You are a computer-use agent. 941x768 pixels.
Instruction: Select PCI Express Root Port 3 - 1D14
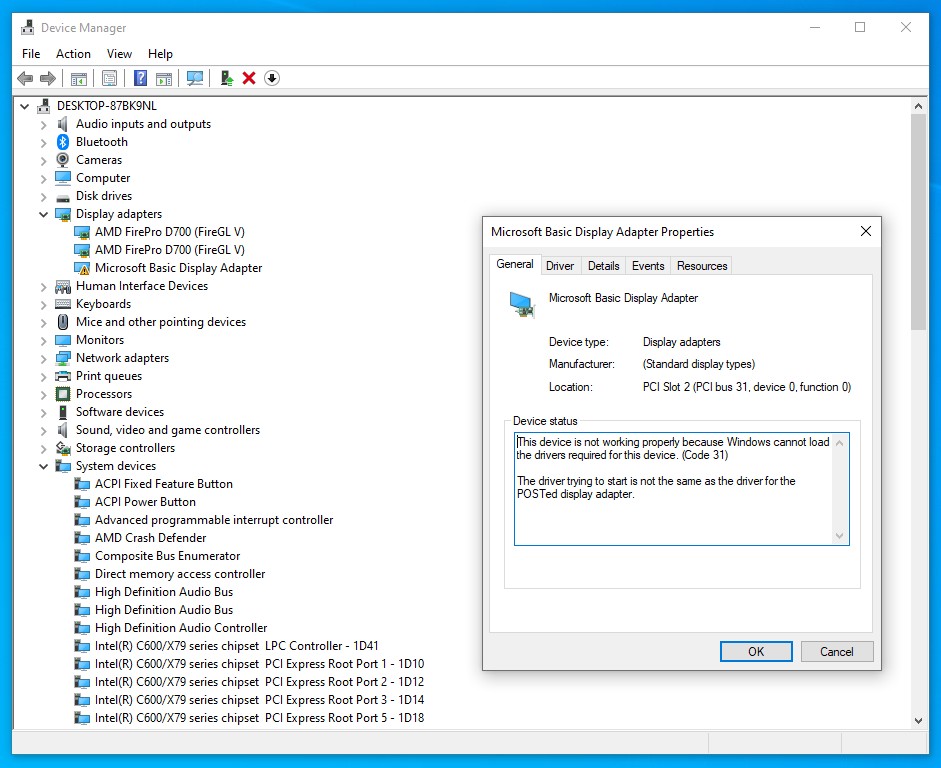[x=259, y=700]
